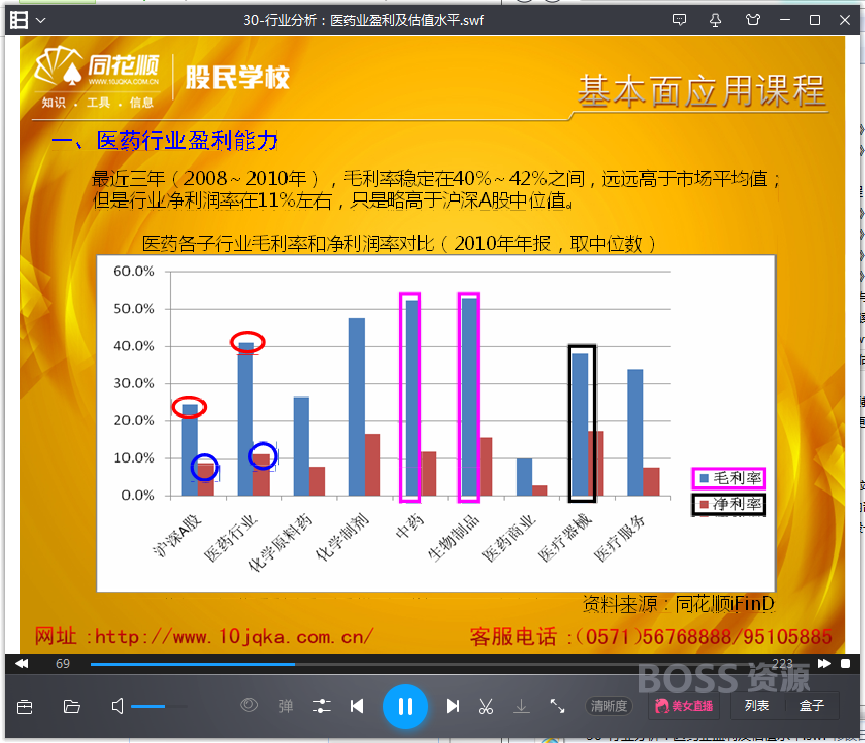
Task: Click the 股民学校 title text
Action: (x=238, y=77)
